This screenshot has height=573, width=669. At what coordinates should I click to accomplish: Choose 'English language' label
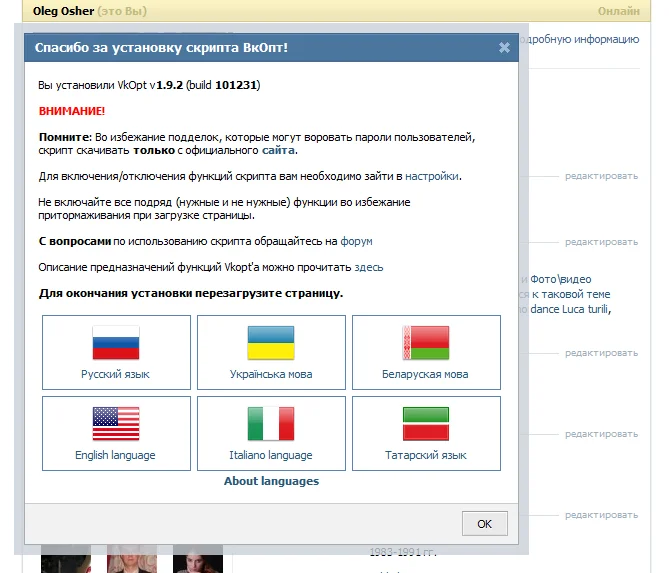[115, 455]
